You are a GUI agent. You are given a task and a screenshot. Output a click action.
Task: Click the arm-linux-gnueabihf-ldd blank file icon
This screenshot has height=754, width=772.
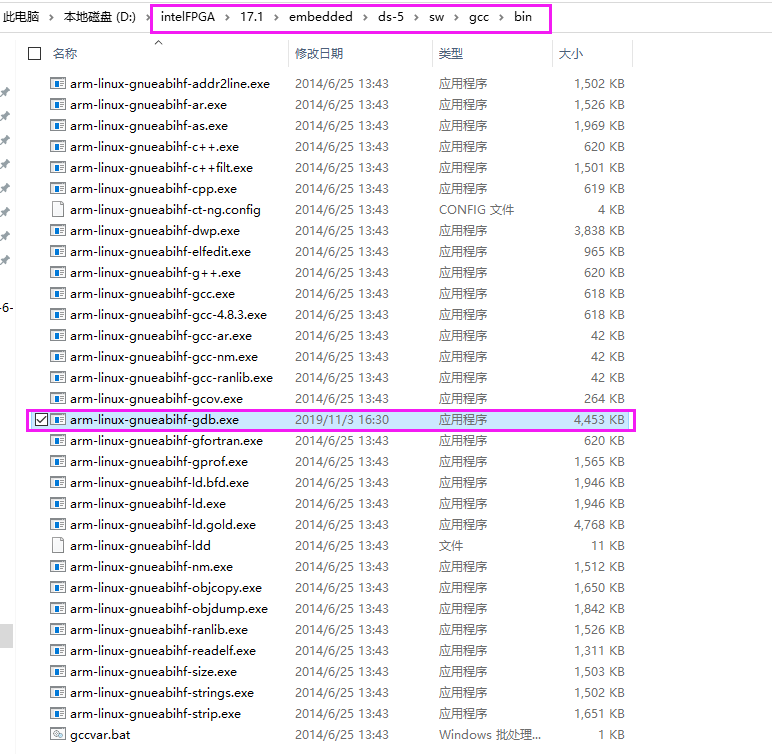click(x=58, y=546)
